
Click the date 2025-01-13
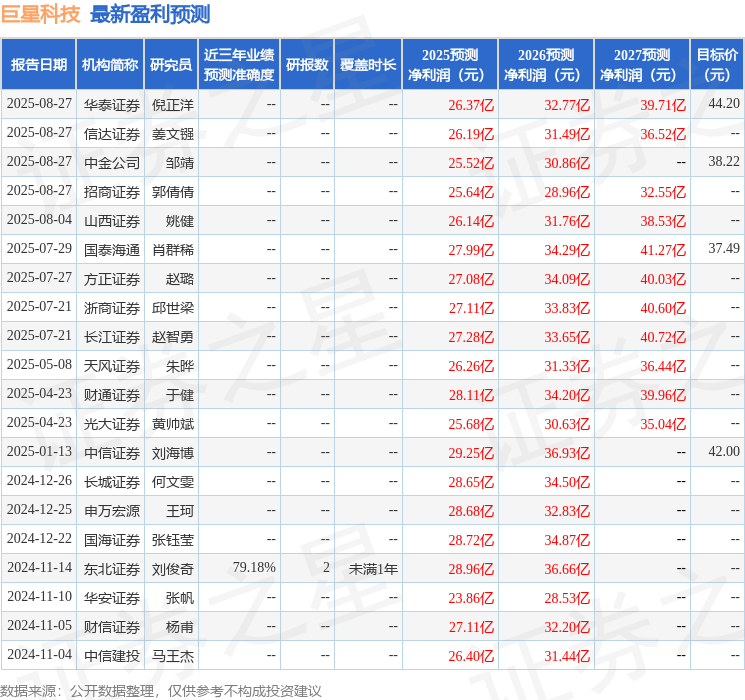pyautogui.click(x=39, y=451)
